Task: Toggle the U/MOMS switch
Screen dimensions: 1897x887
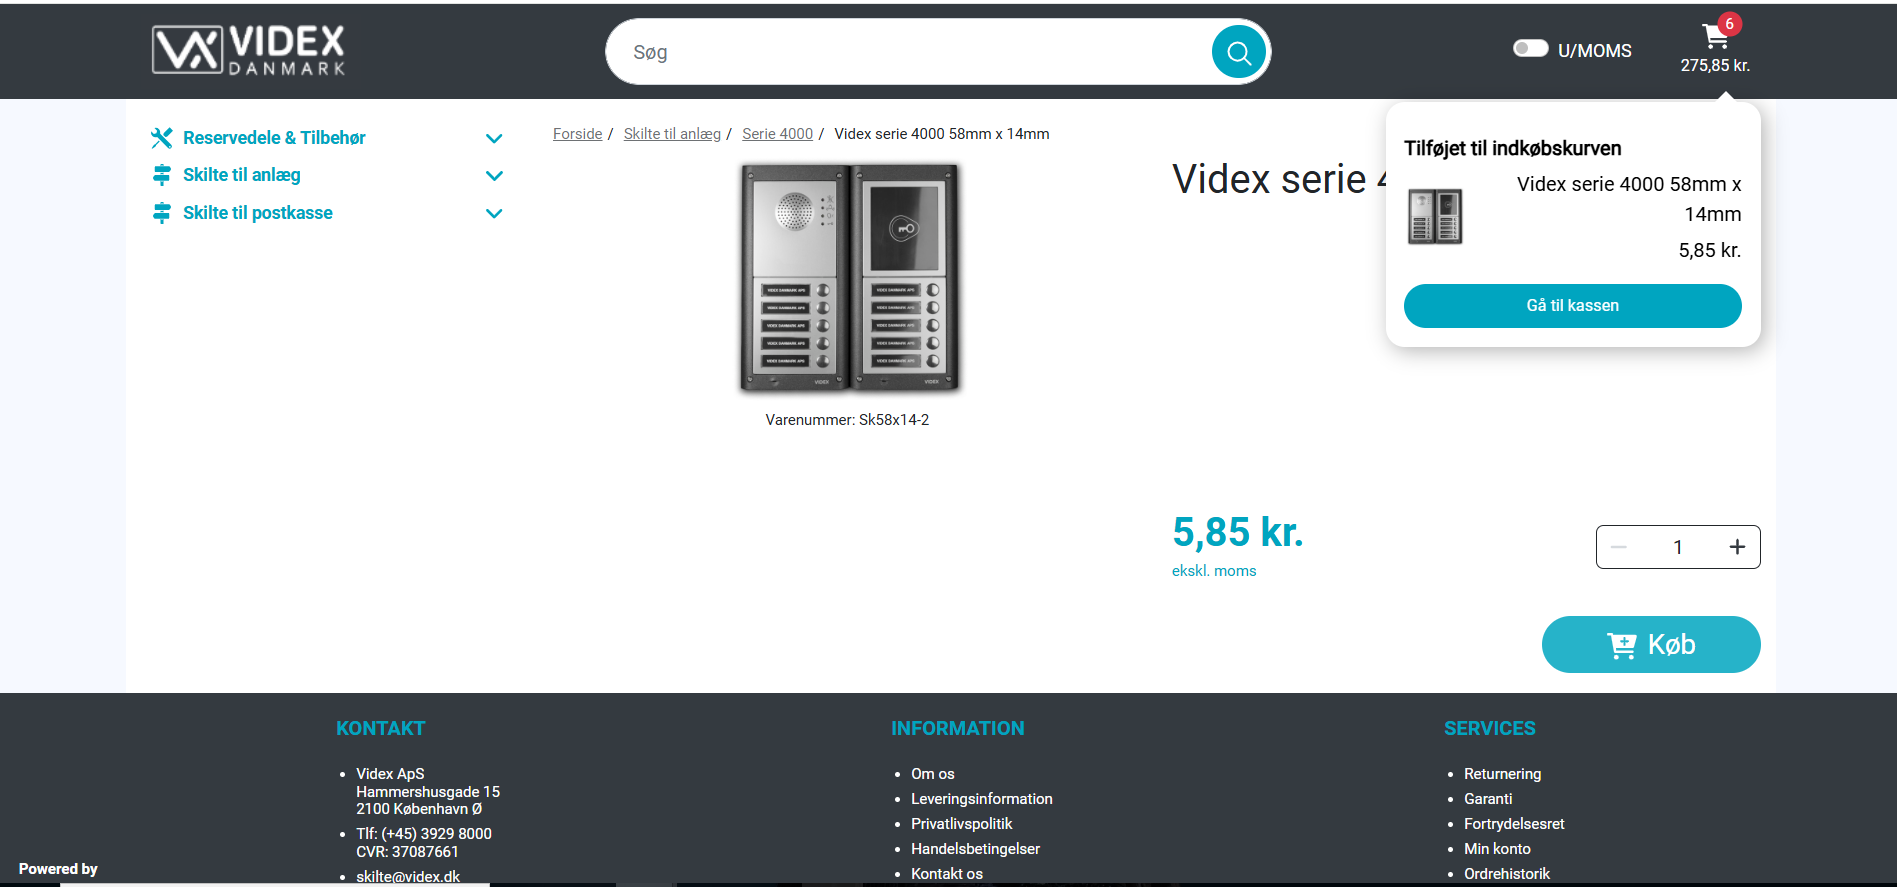Action: pos(1530,48)
